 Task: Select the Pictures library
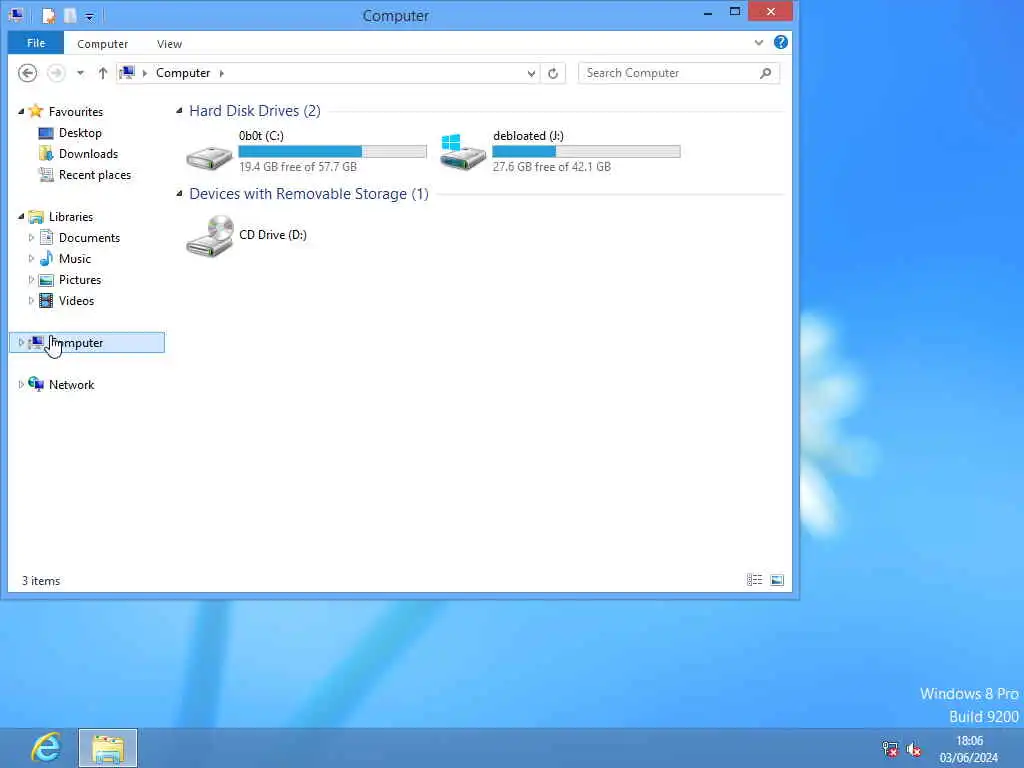[80, 280]
